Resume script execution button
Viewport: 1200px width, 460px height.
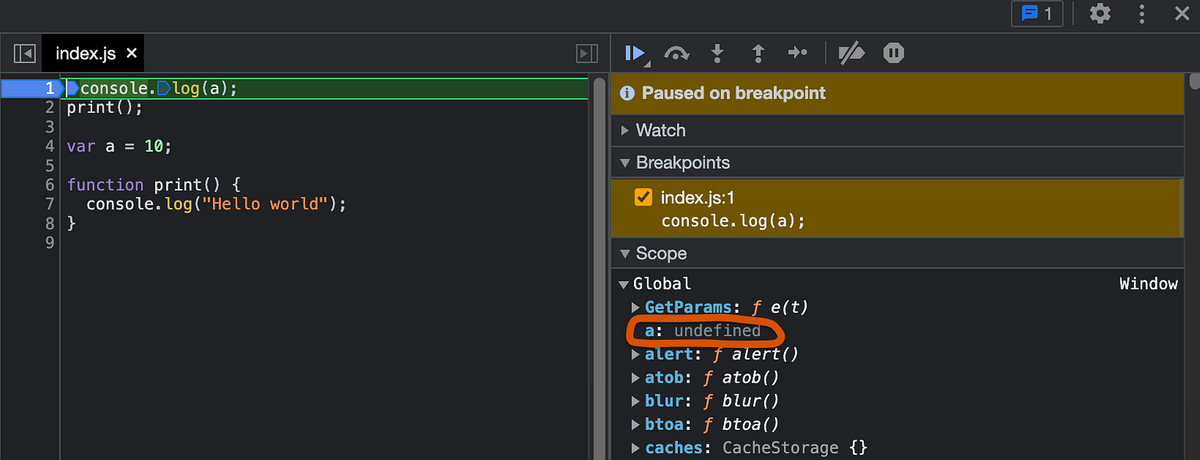[635, 53]
